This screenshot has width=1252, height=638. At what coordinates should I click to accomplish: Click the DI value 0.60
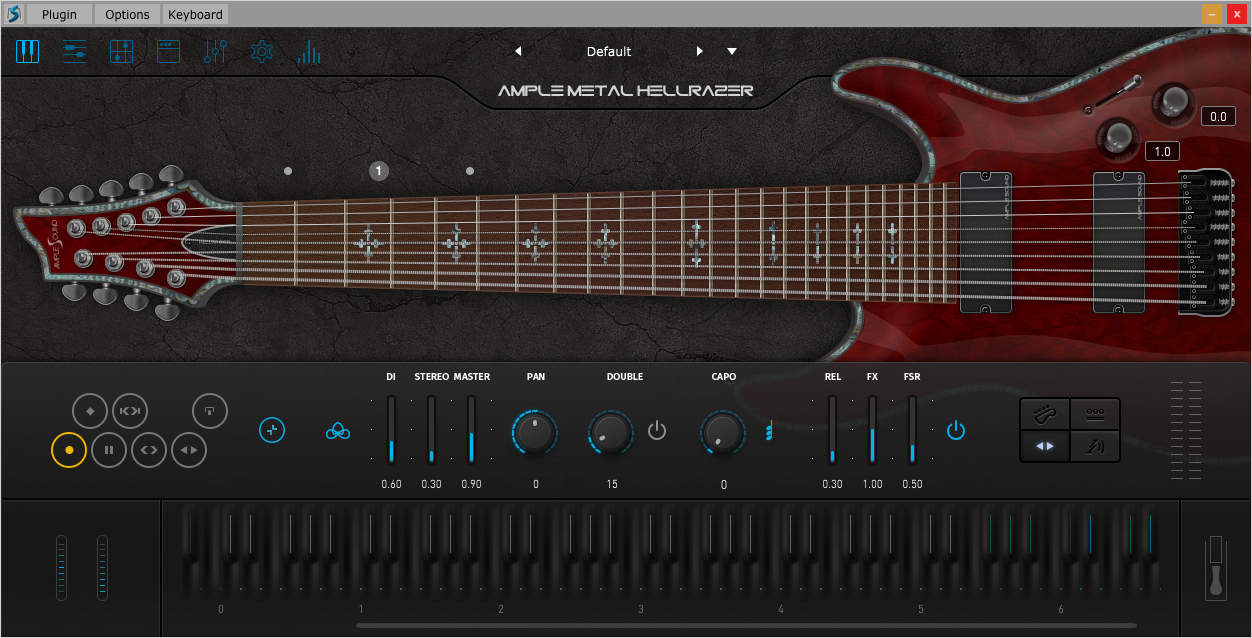tap(391, 485)
